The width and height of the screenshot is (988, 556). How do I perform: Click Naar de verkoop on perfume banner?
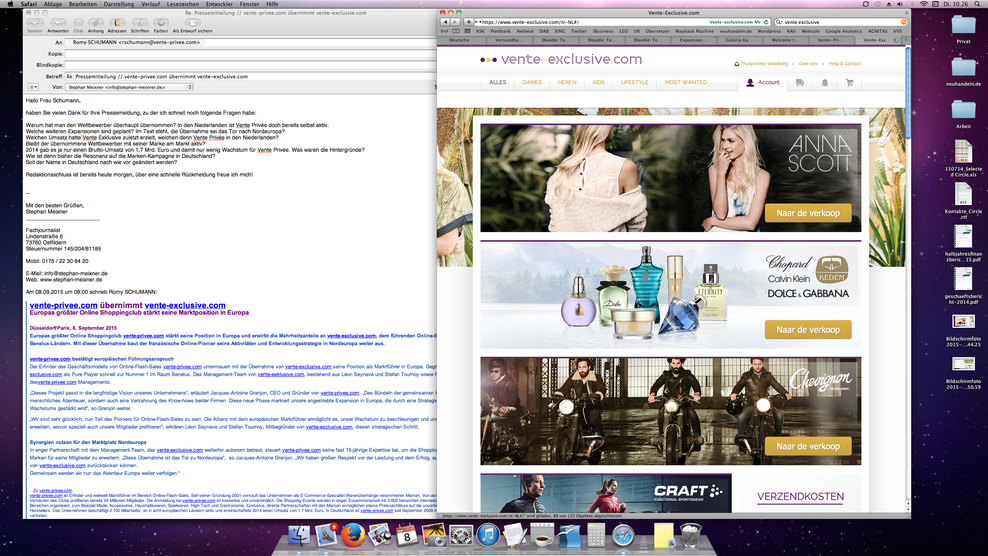pos(808,330)
